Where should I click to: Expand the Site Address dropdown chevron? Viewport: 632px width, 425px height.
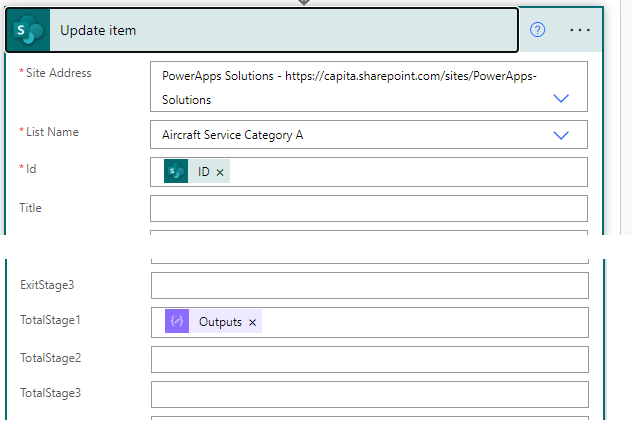561,98
